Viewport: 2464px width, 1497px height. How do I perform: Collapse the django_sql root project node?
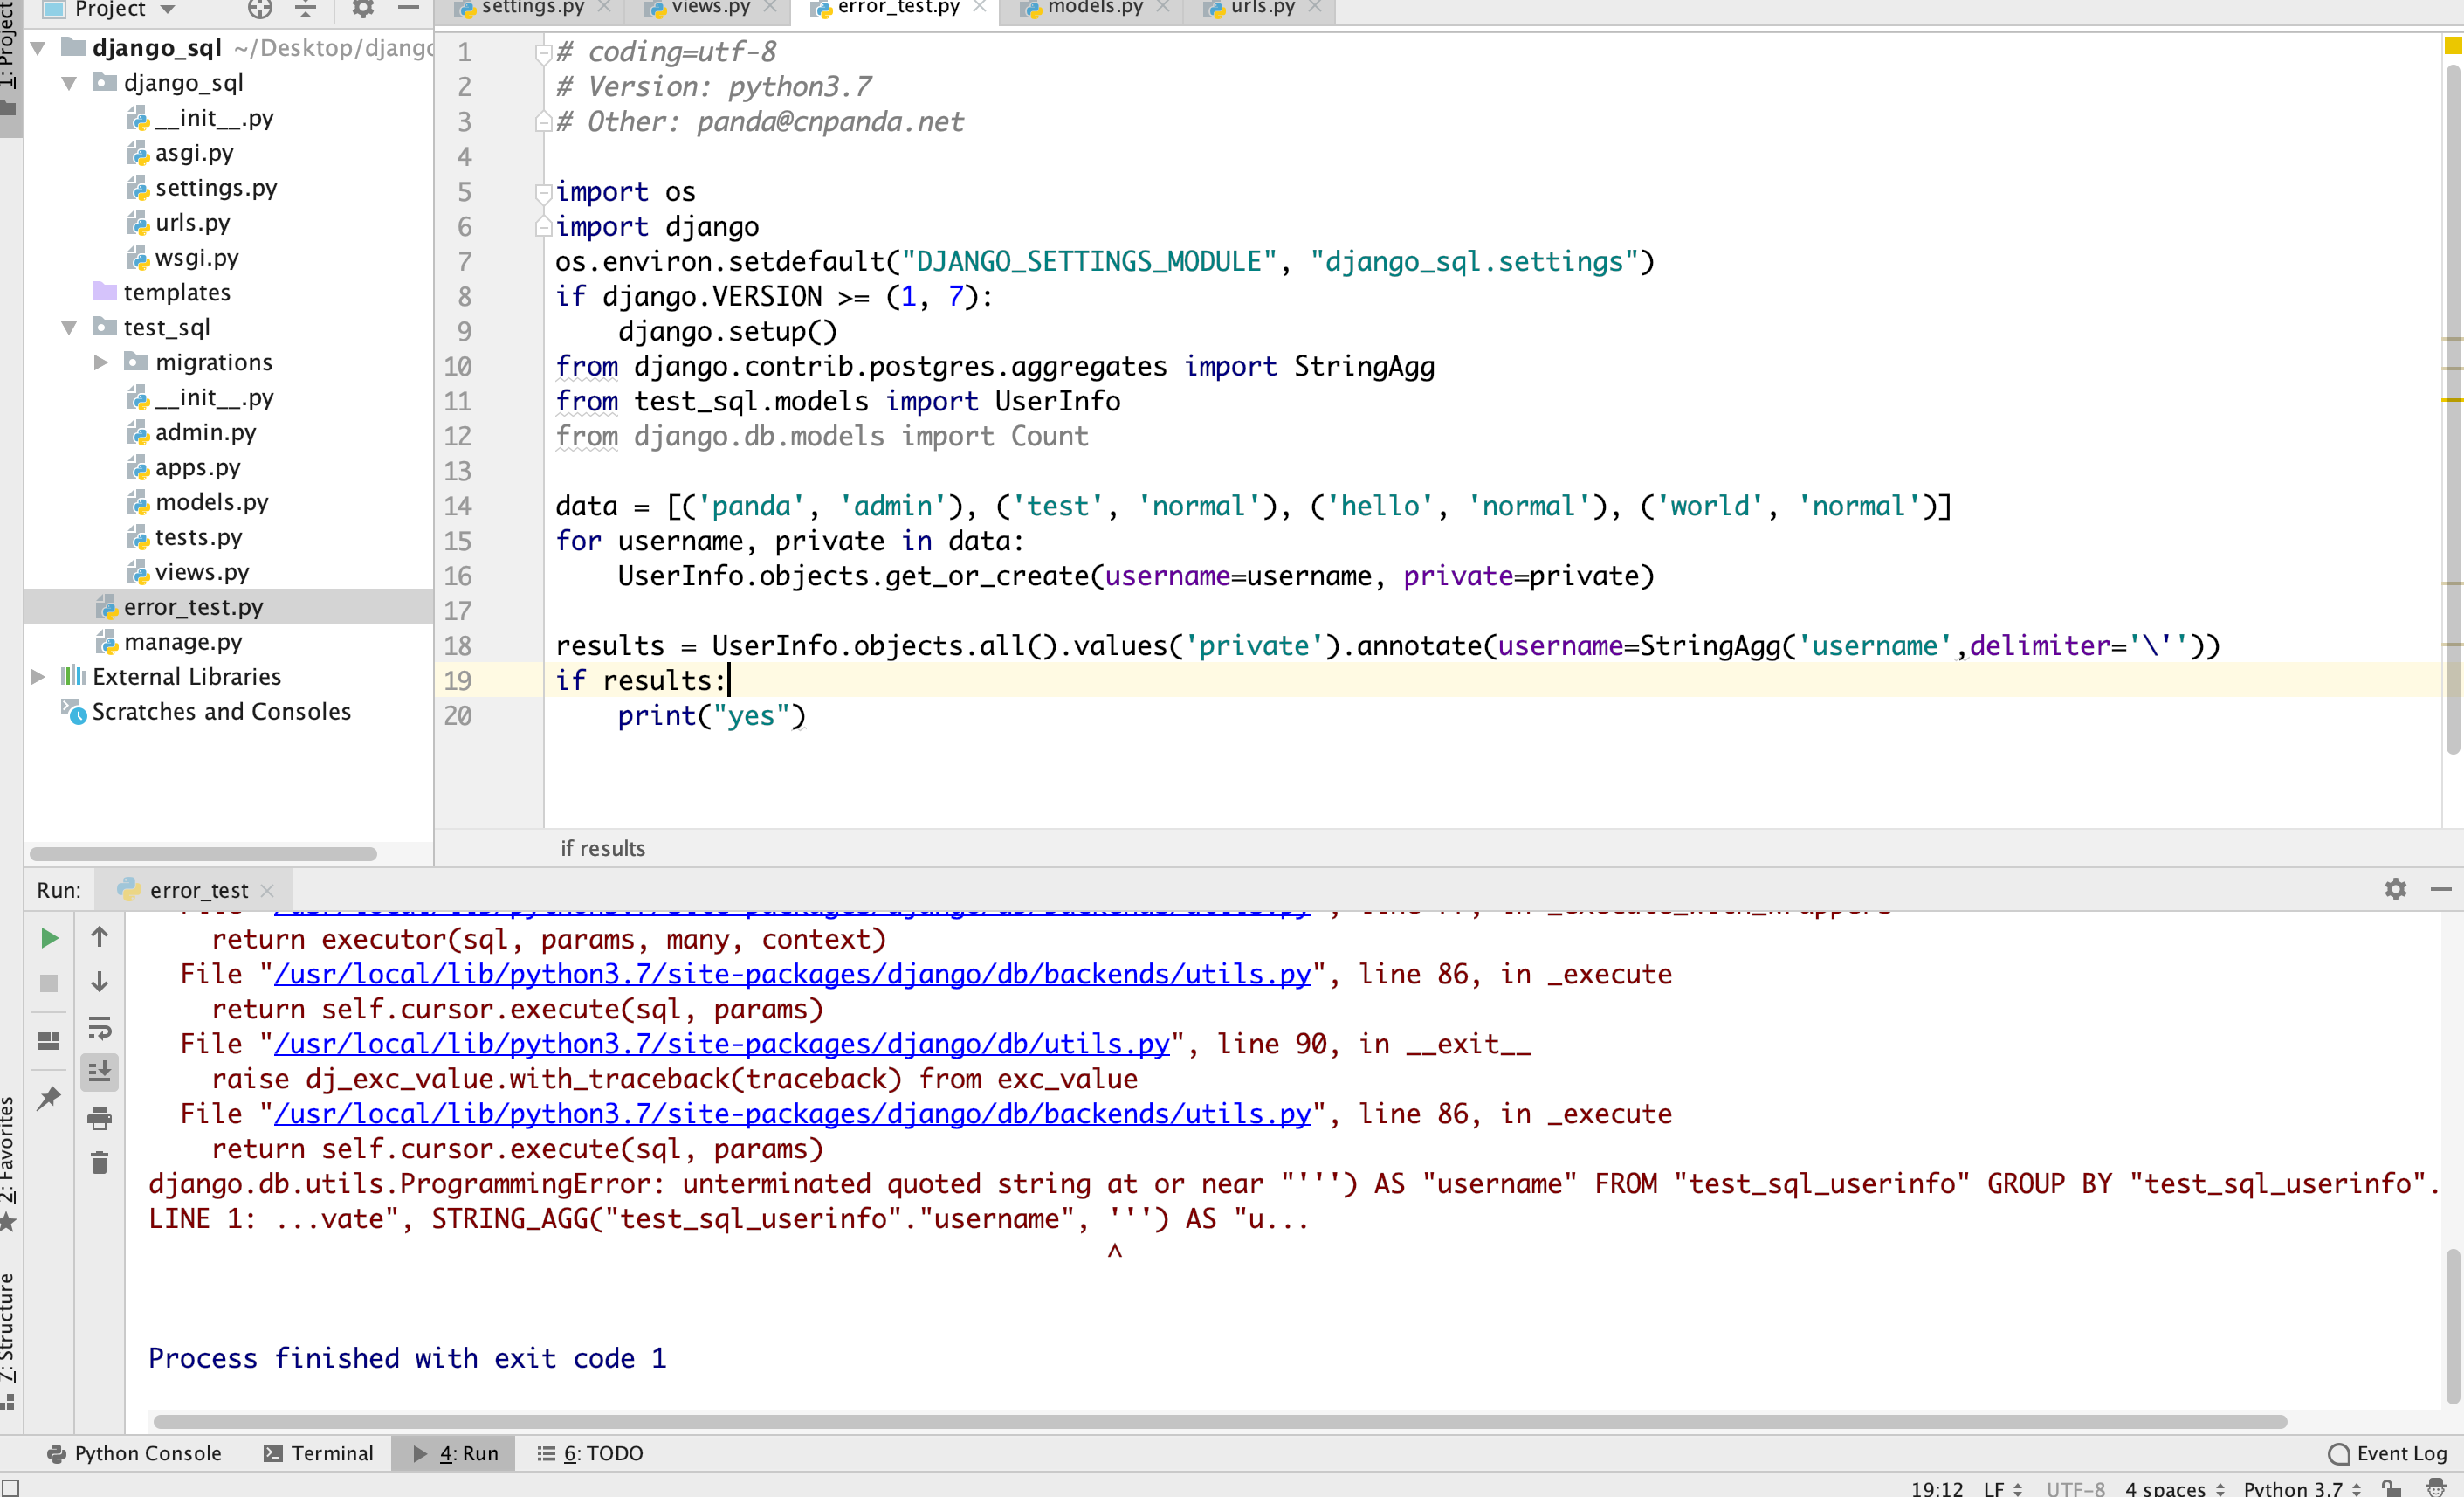[x=39, y=48]
